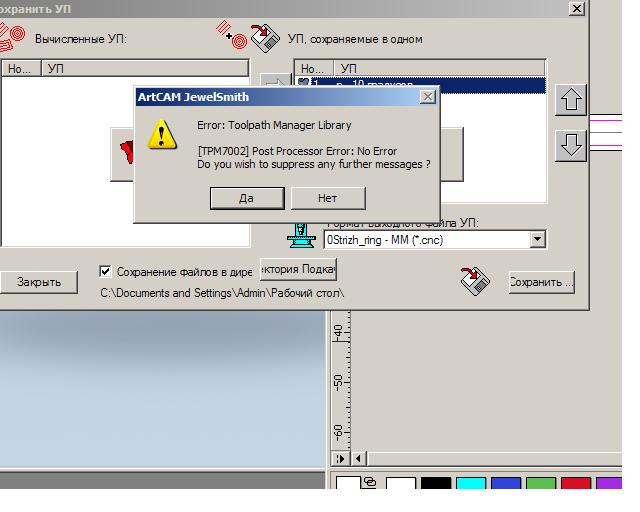Image resolution: width=640 pixels, height=512 pixels.
Task: Click the Но... column header in right list
Action: pos(314,68)
